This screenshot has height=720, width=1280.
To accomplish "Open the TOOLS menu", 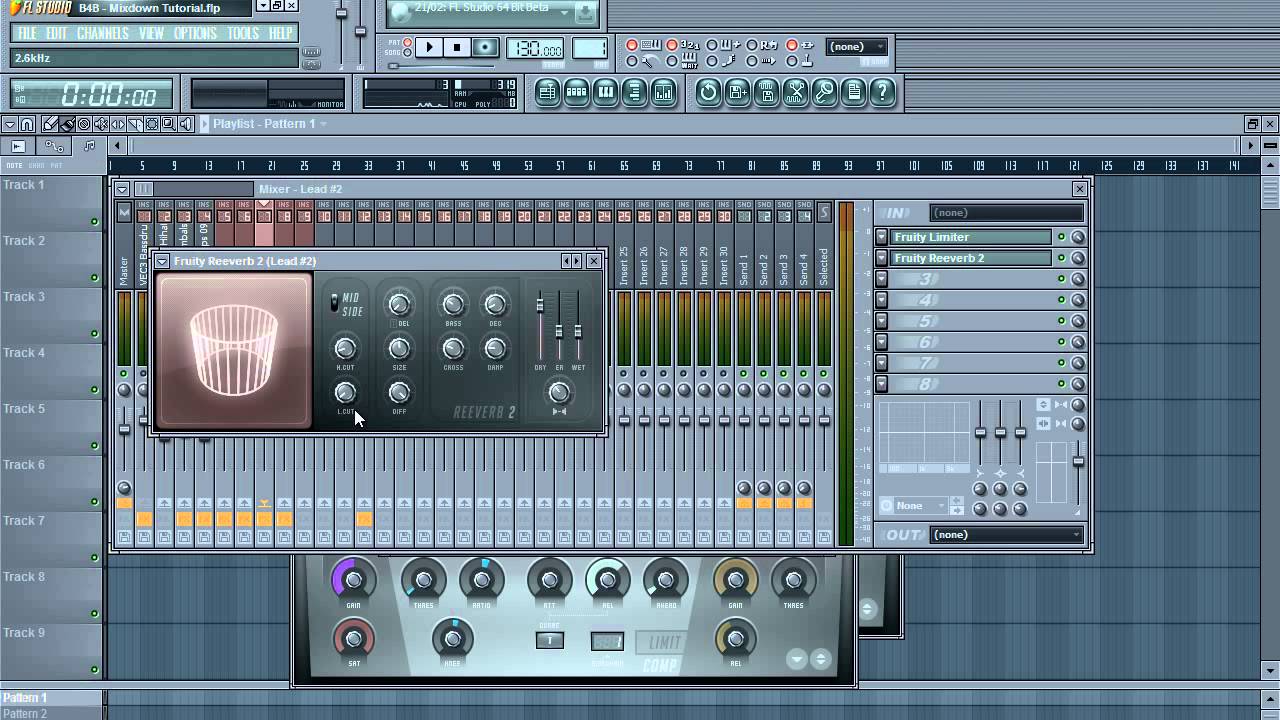I will (243, 33).
